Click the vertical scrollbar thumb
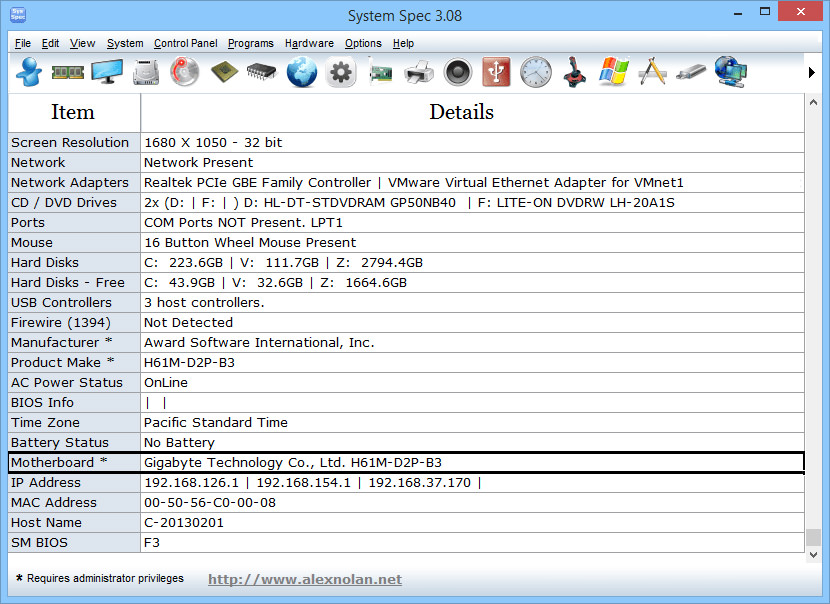The image size is (830, 604). (x=813, y=537)
